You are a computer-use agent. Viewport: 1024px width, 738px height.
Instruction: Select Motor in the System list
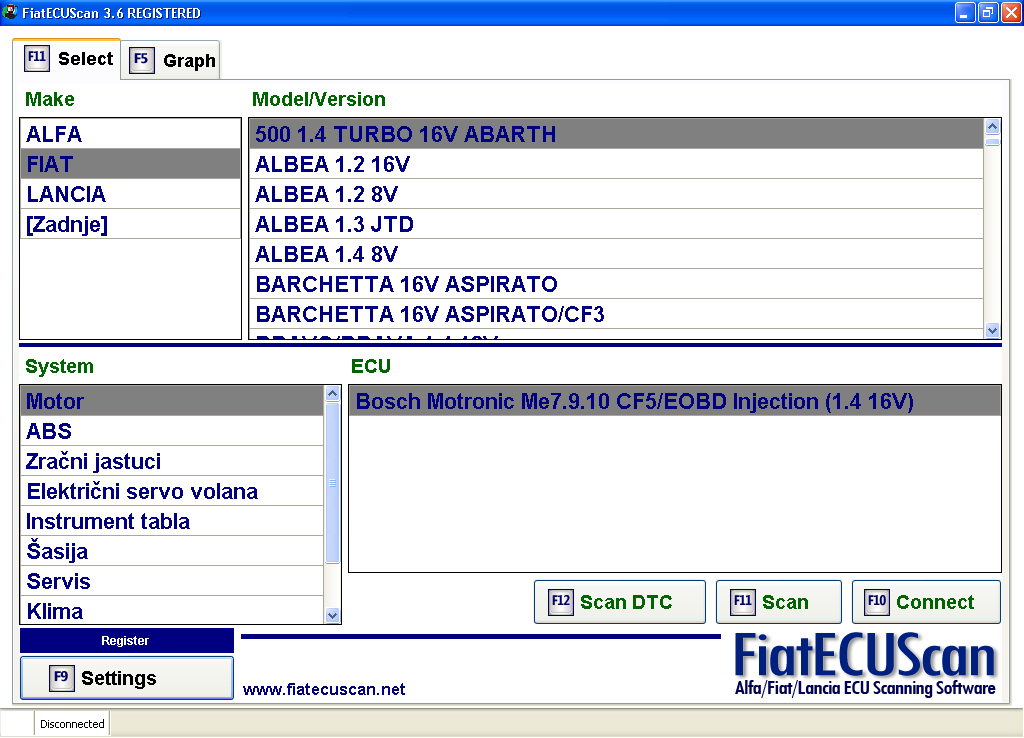point(172,401)
